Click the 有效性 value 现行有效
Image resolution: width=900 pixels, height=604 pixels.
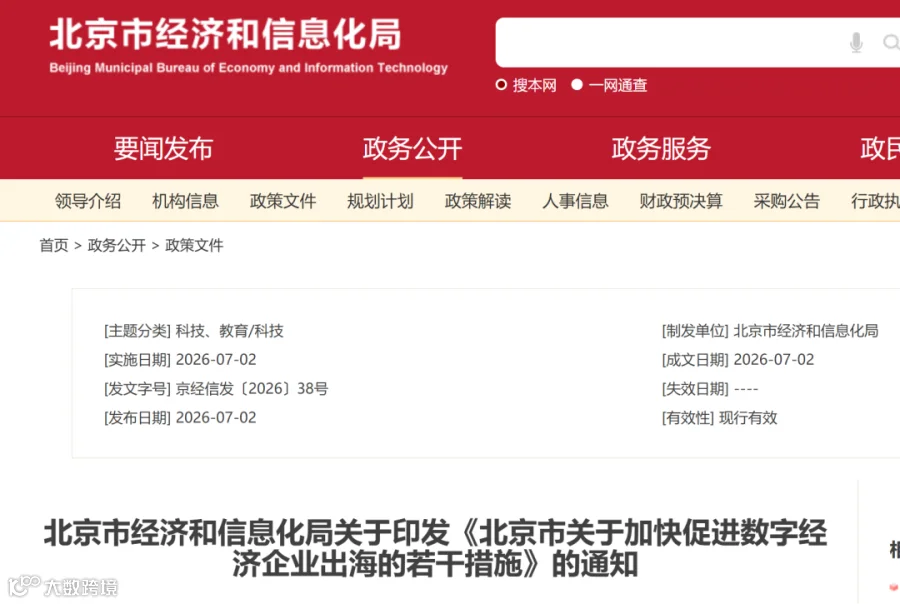point(748,418)
